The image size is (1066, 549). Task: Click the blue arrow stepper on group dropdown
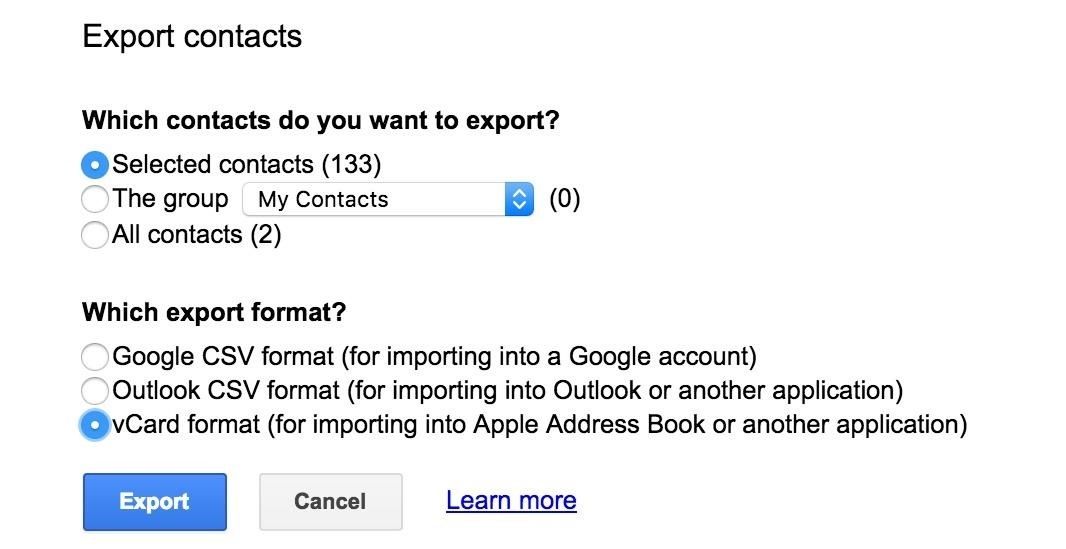click(519, 199)
